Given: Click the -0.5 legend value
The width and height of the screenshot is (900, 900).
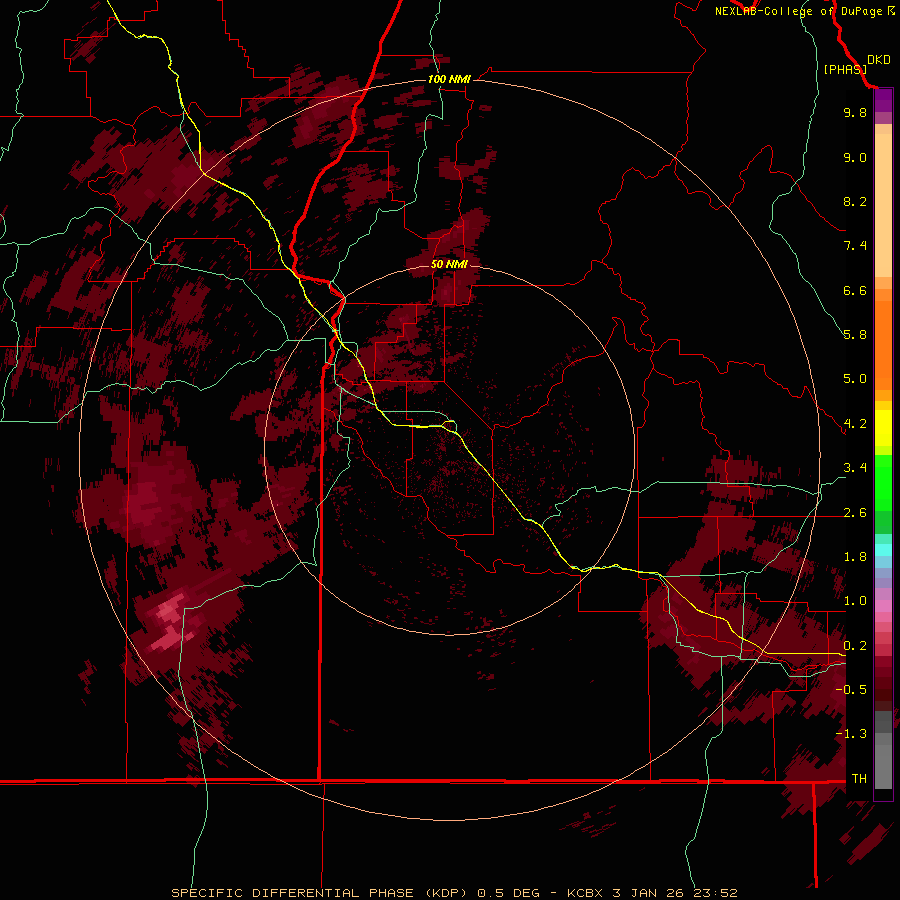Looking at the screenshot, I should coord(851,690).
